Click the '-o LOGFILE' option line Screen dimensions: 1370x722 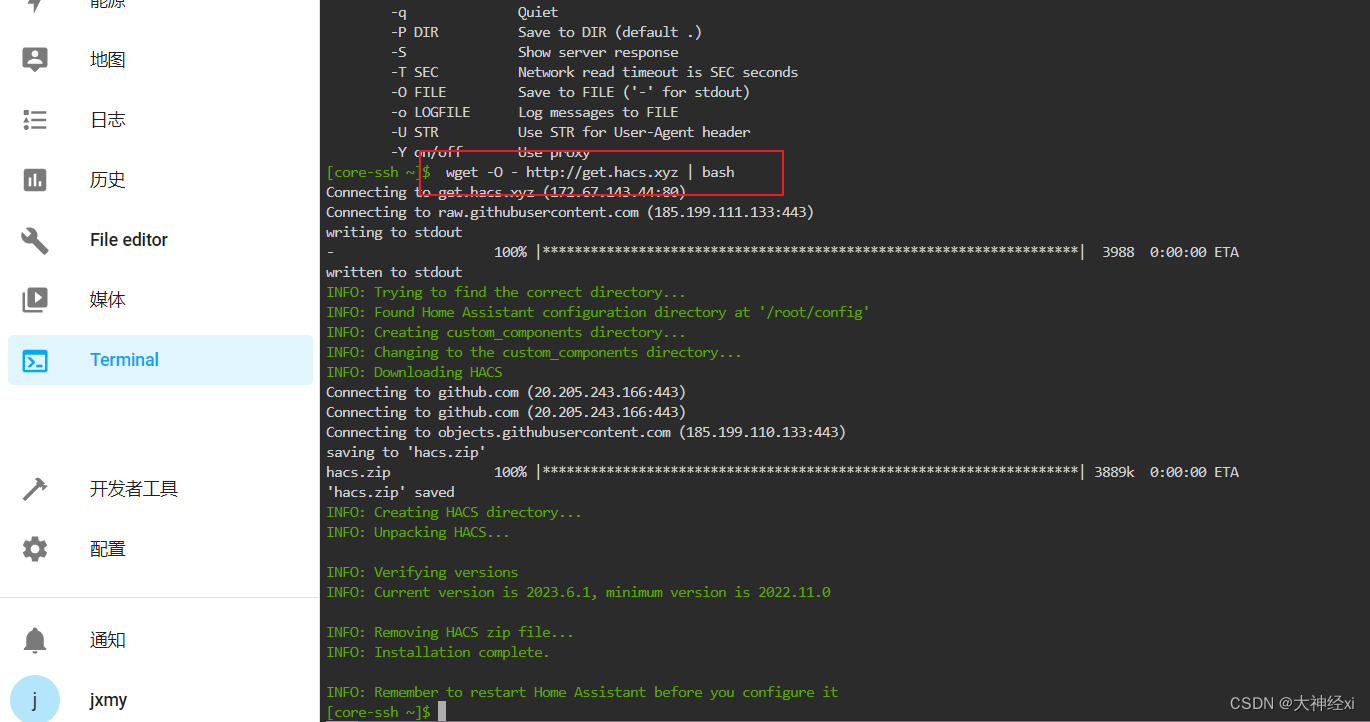(x=534, y=112)
